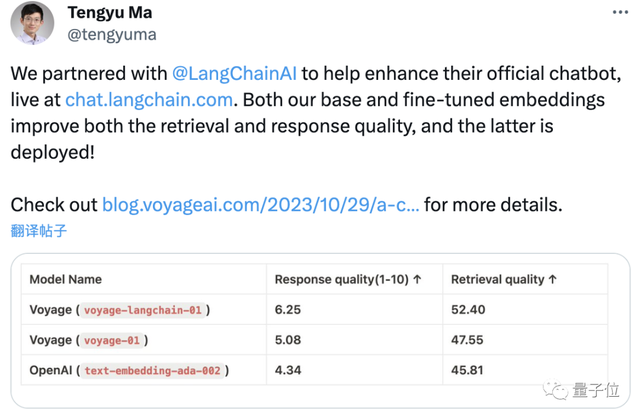Click the 45.81 OpenAI retrieval score
Image resolution: width=640 pixels, height=418 pixels.
pyautogui.click(x=468, y=371)
